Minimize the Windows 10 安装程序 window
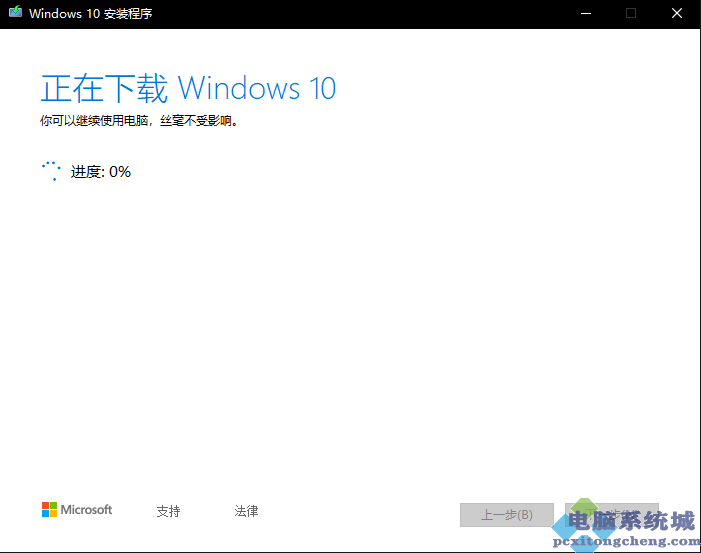 point(586,14)
